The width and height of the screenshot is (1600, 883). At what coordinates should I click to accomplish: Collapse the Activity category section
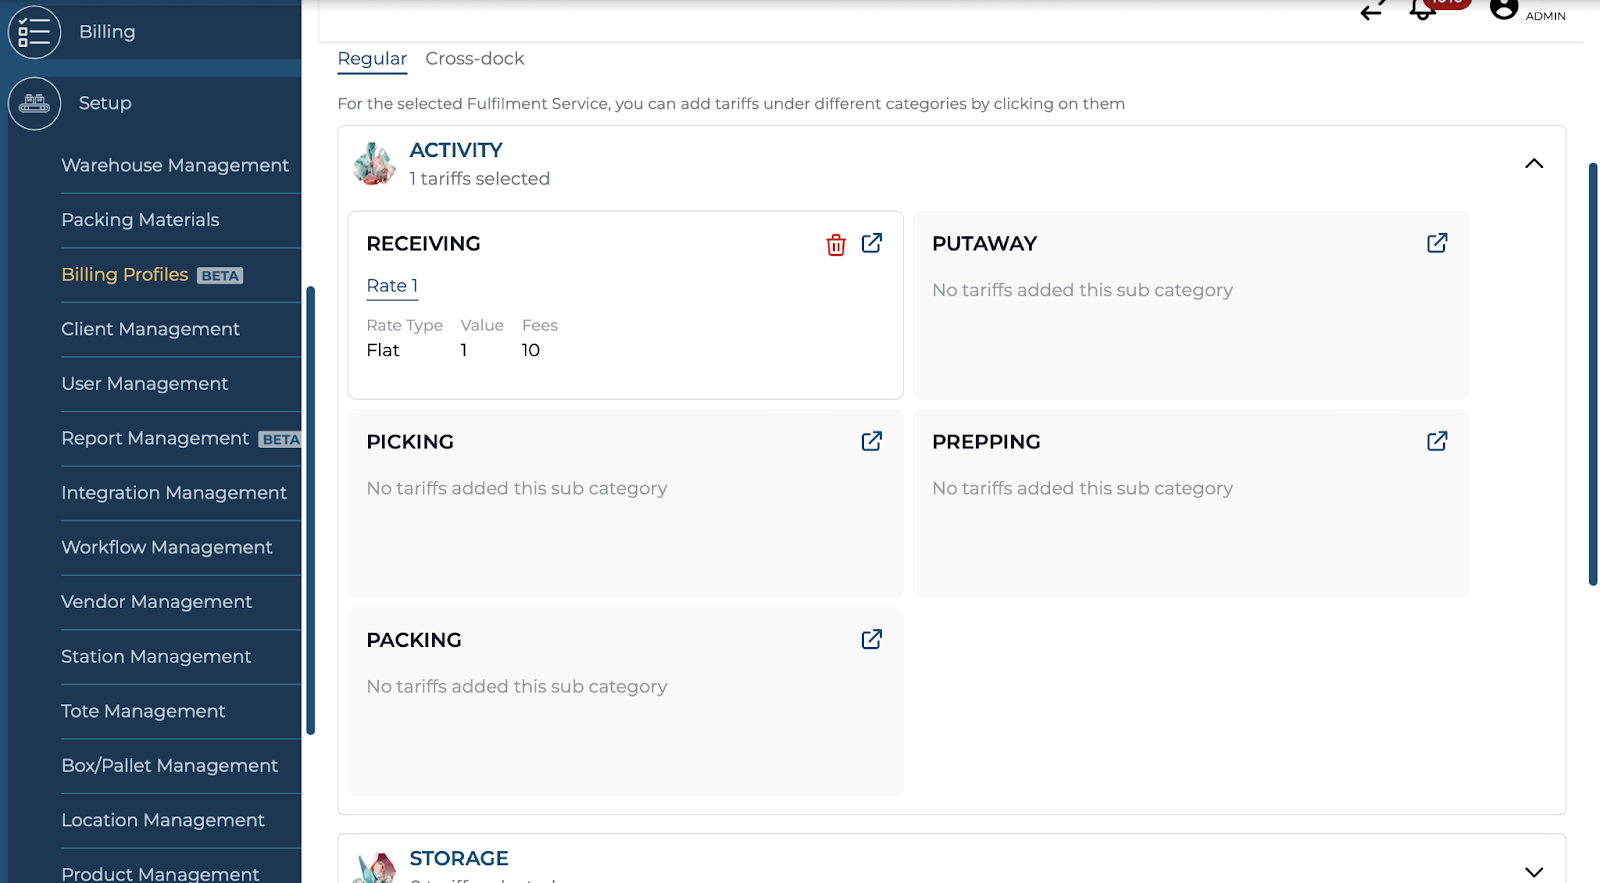click(1533, 164)
